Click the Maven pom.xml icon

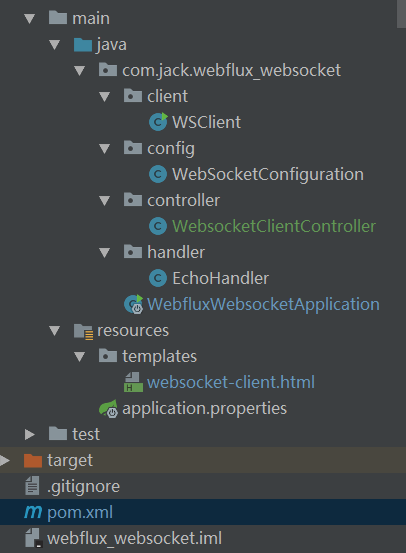click(33, 512)
